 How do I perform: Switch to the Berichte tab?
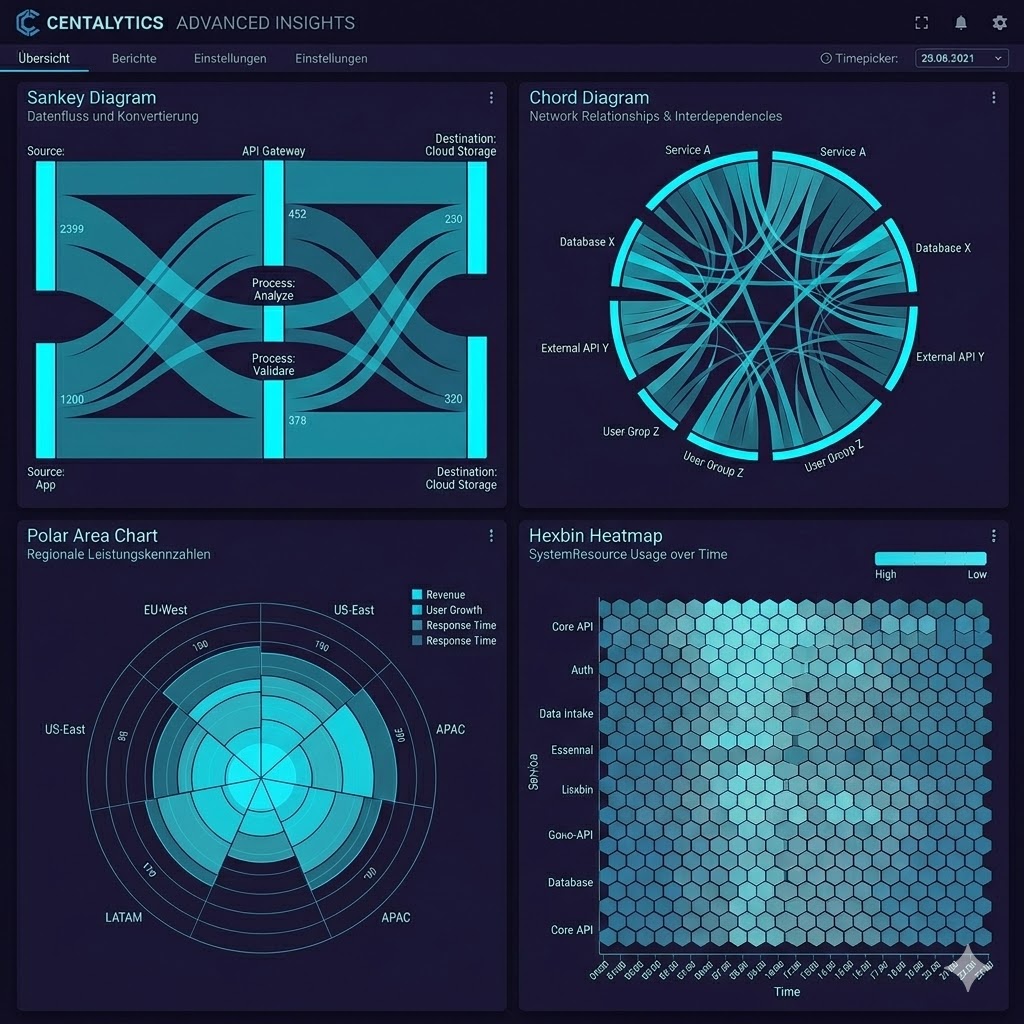pos(133,58)
